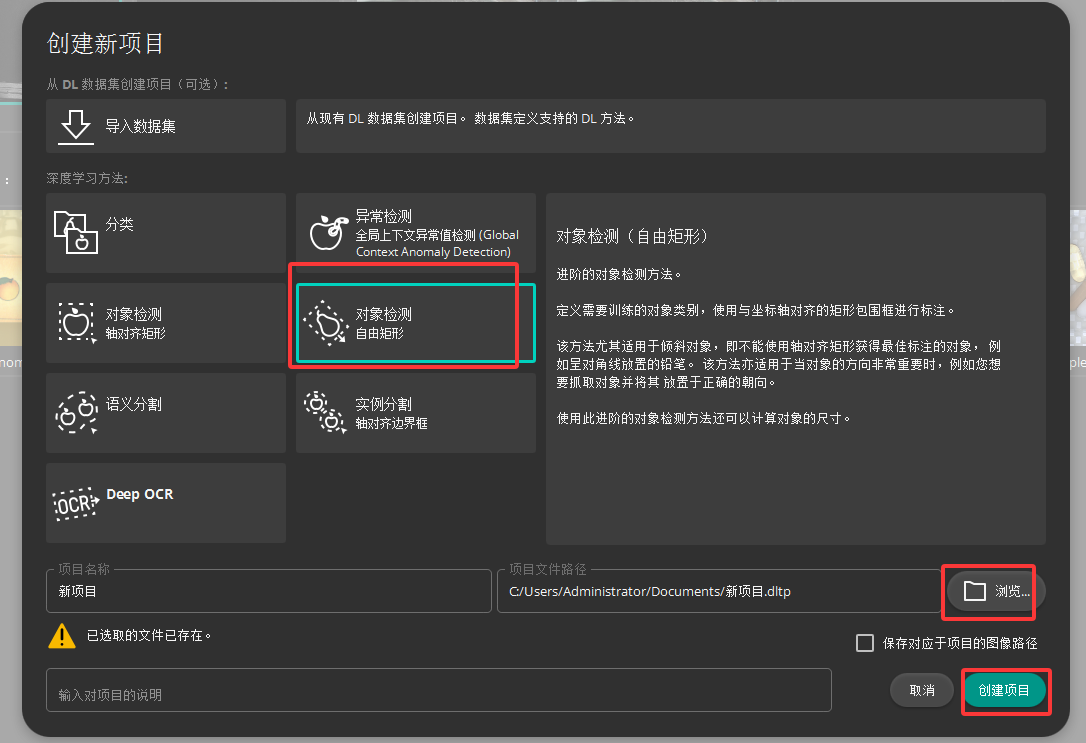
Task: Select the 实例分割 instance segmentation icon
Action: pyautogui.click(x=325, y=412)
